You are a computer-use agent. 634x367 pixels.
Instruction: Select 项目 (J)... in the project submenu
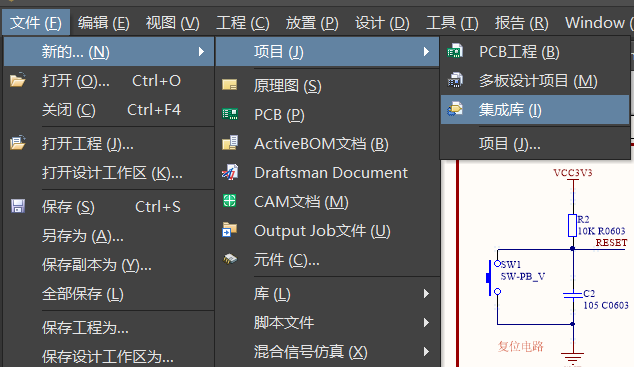[535, 143]
